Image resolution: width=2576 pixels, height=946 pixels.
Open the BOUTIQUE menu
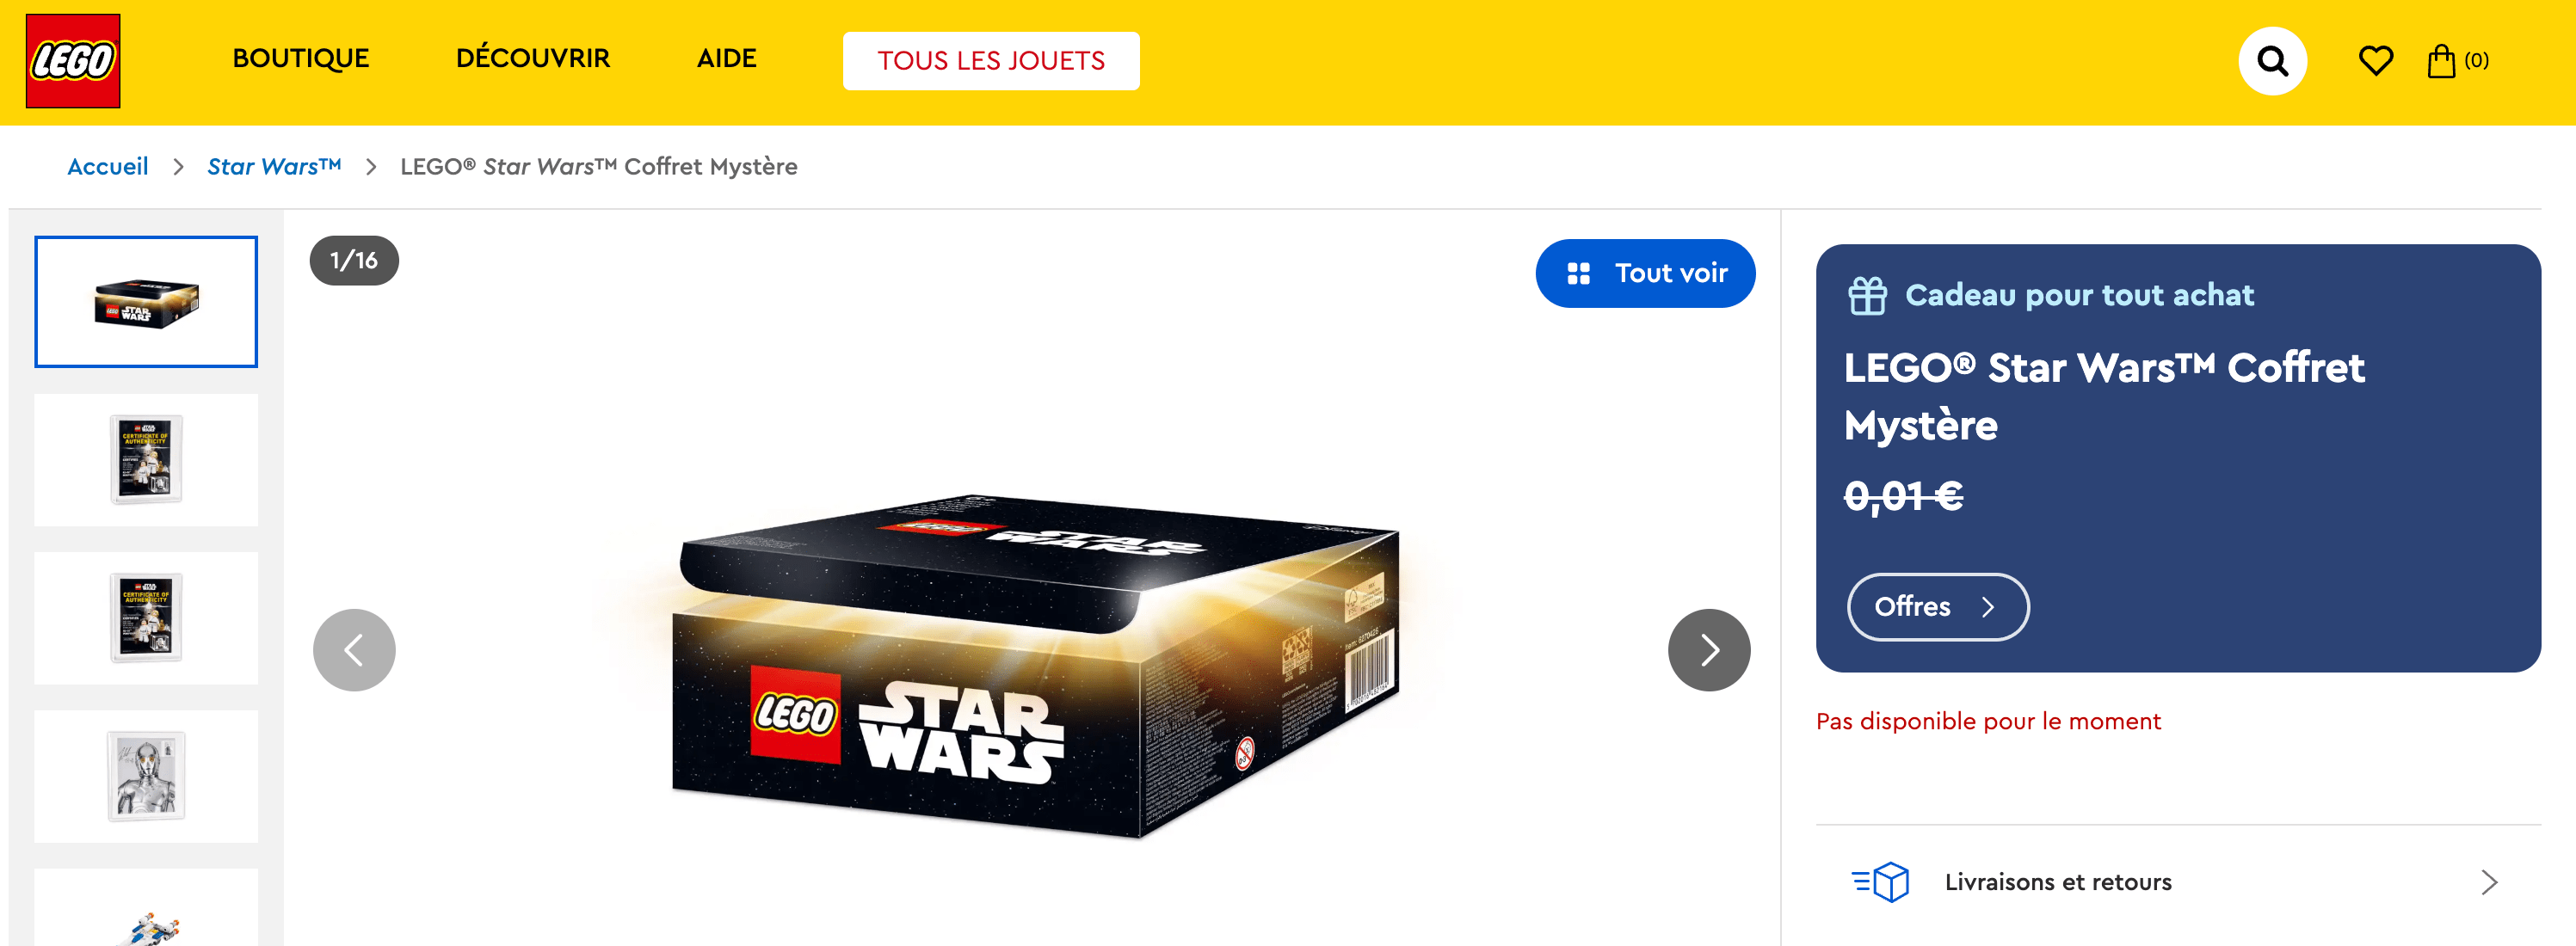(x=300, y=59)
